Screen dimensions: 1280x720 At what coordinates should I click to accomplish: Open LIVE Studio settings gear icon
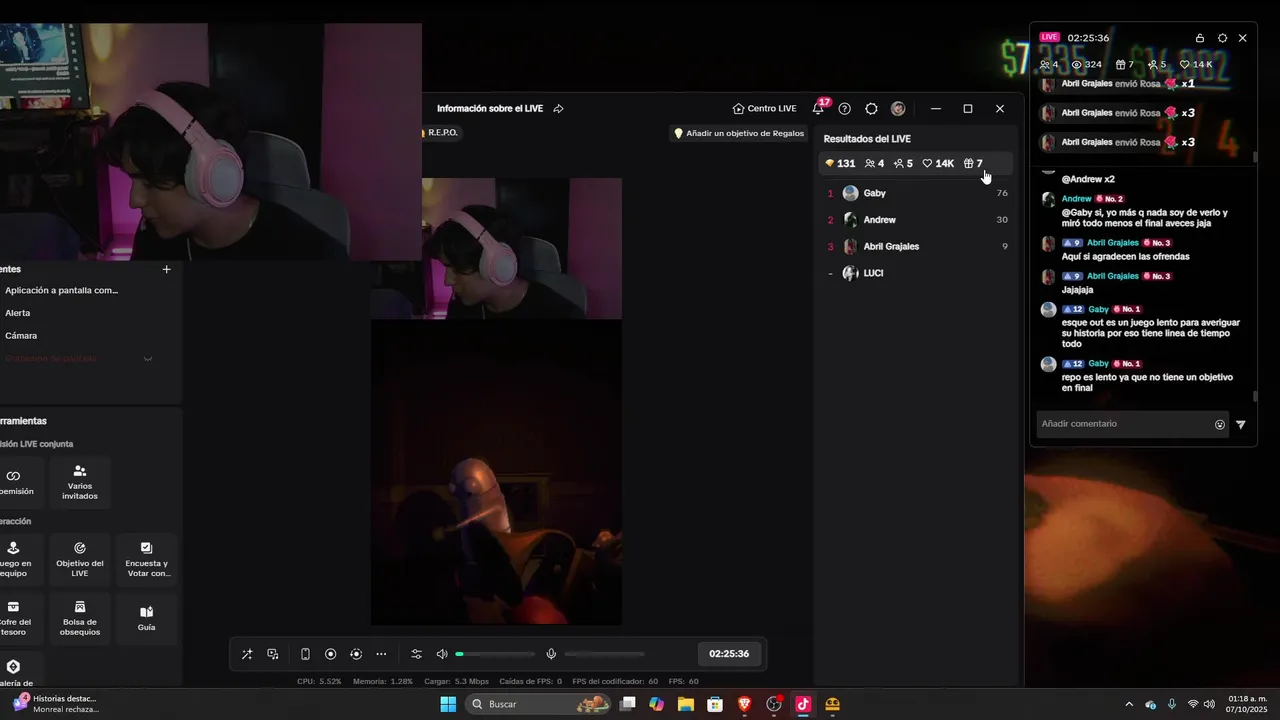[871, 108]
